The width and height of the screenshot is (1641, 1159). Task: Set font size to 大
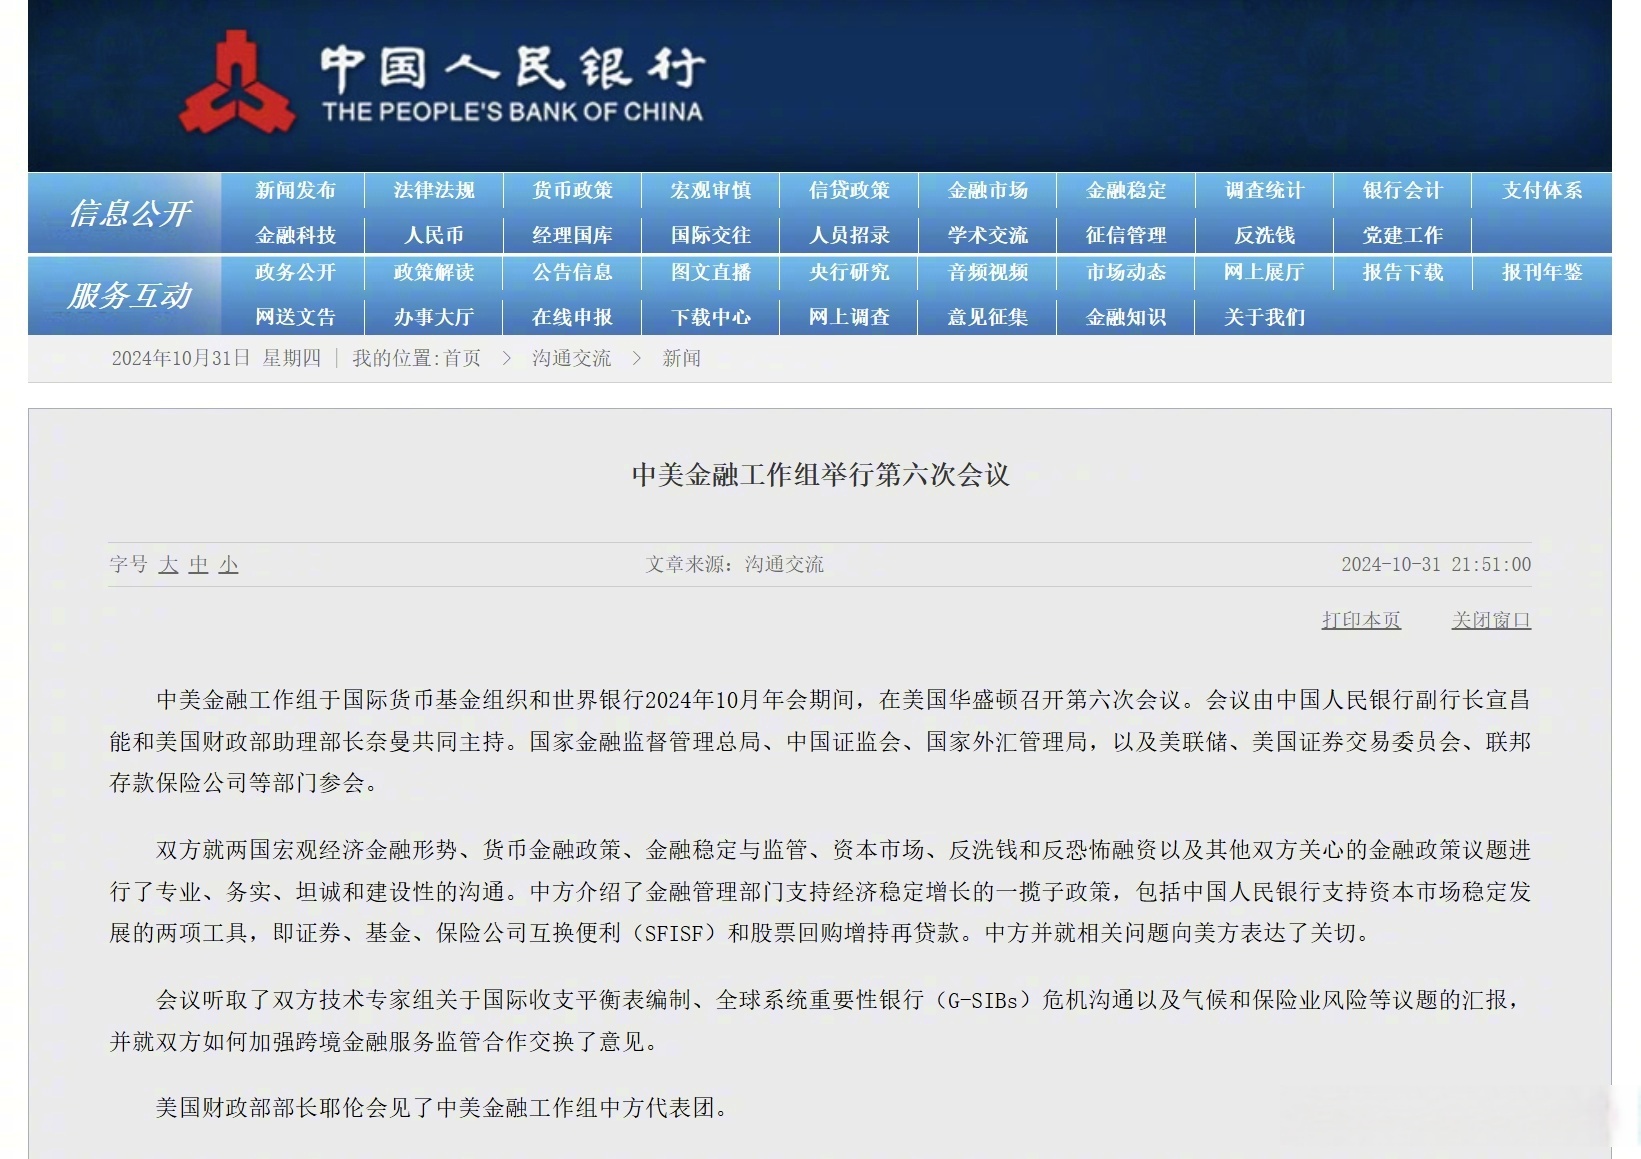click(168, 564)
